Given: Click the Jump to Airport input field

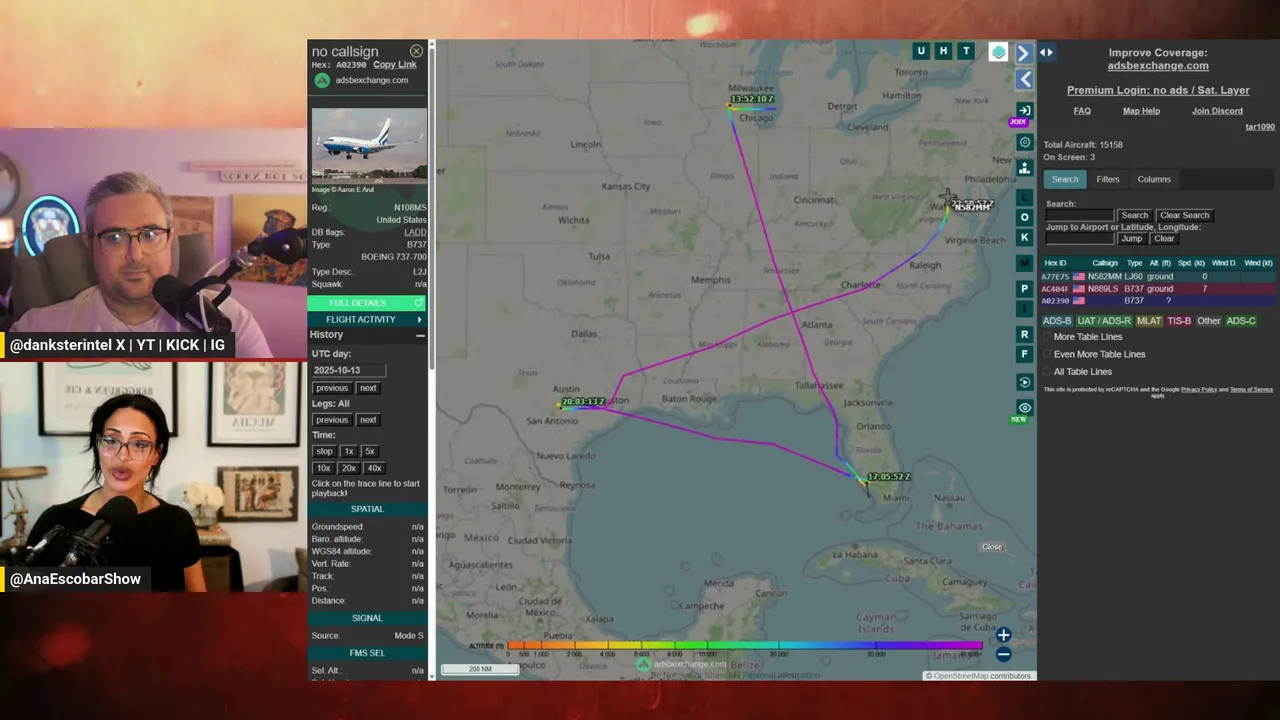Looking at the screenshot, I should (1079, 239).
